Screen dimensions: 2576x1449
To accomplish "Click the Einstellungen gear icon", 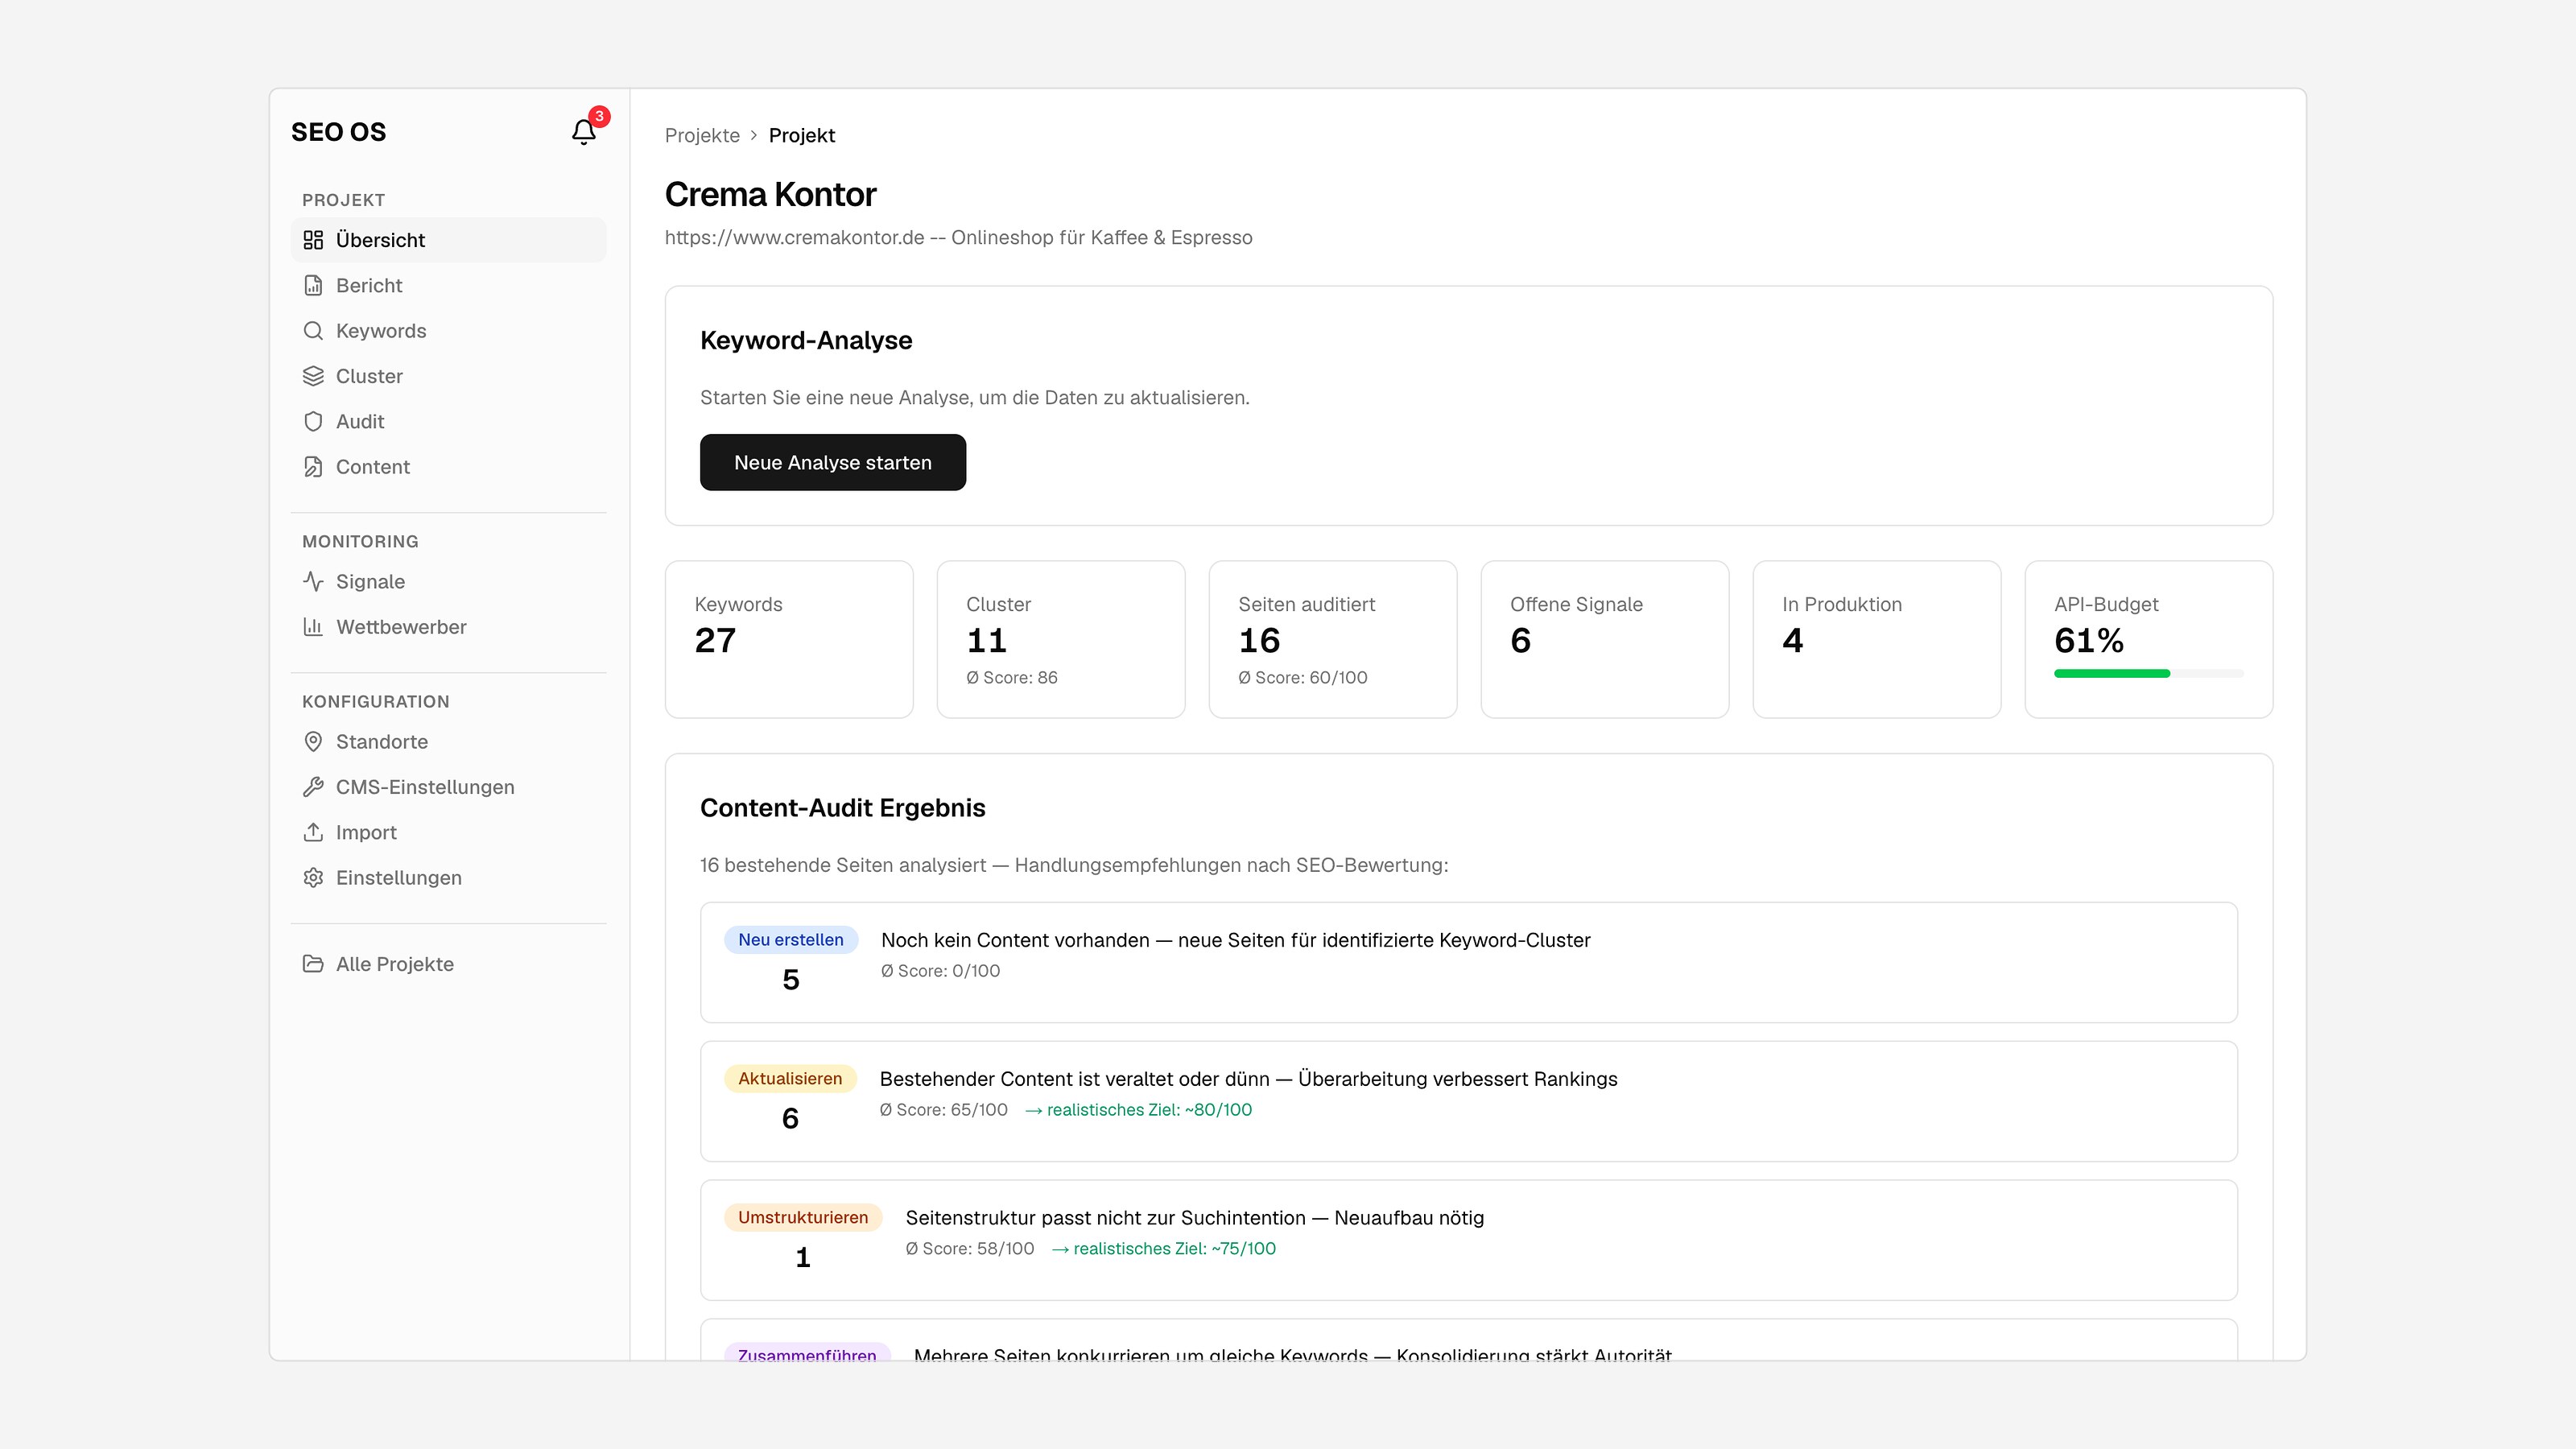I will 313,878.
